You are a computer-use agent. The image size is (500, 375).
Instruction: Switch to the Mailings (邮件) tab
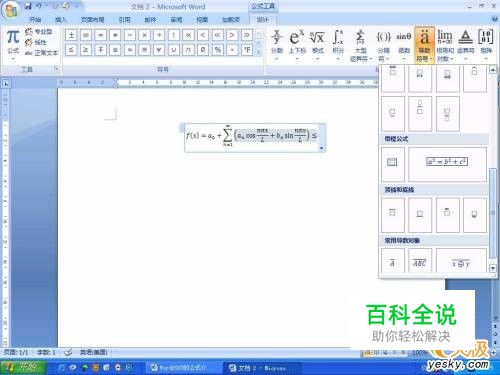click(150, 20)
